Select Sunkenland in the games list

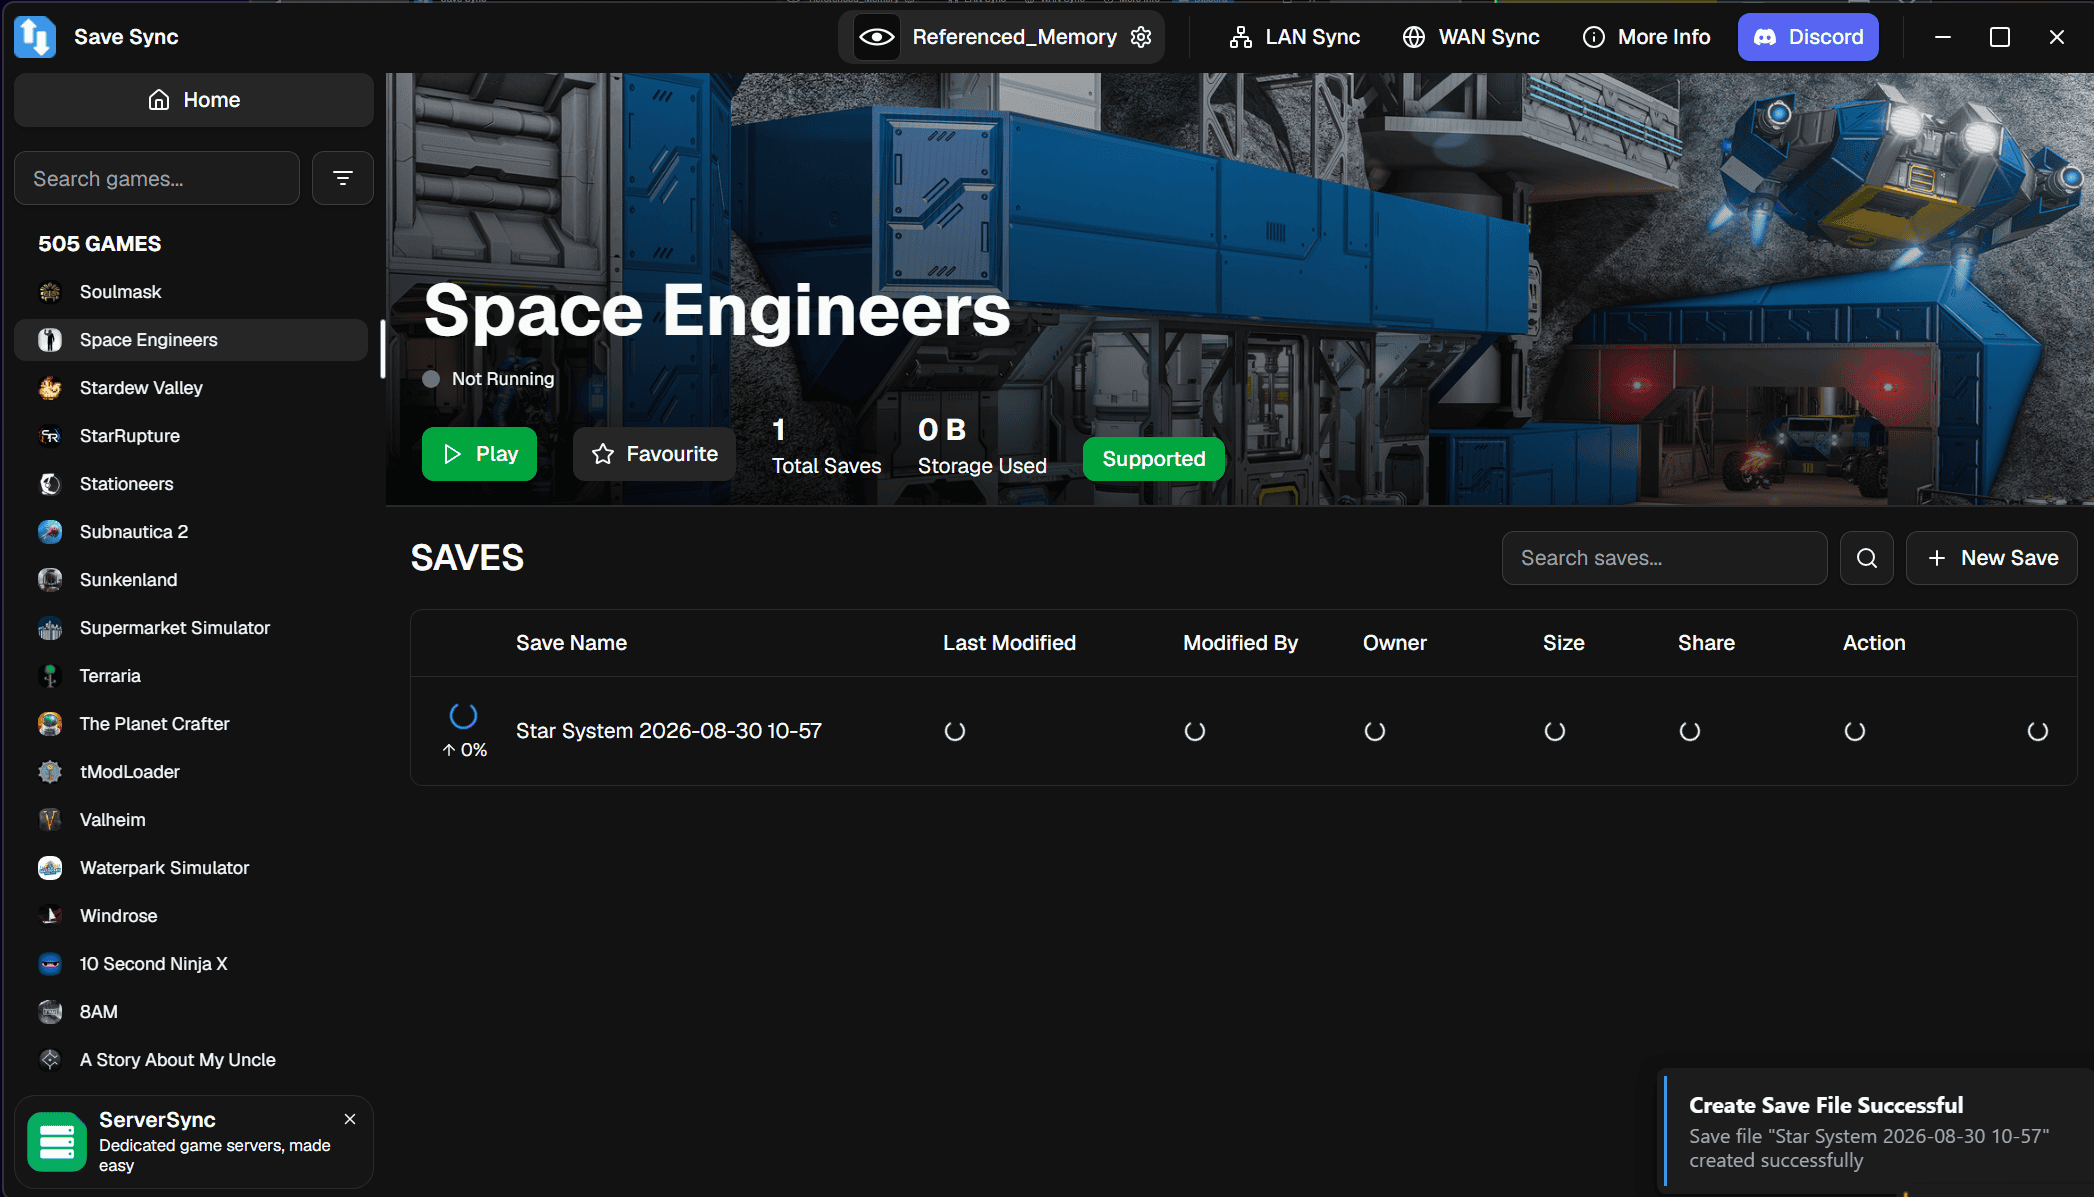[191, 580]
